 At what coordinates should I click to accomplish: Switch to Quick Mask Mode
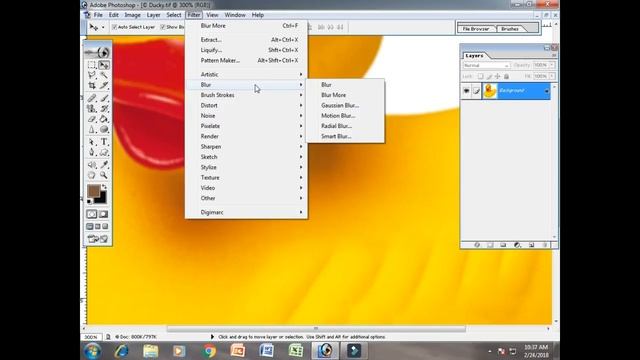pyautogui.click(x=104, y=214)
